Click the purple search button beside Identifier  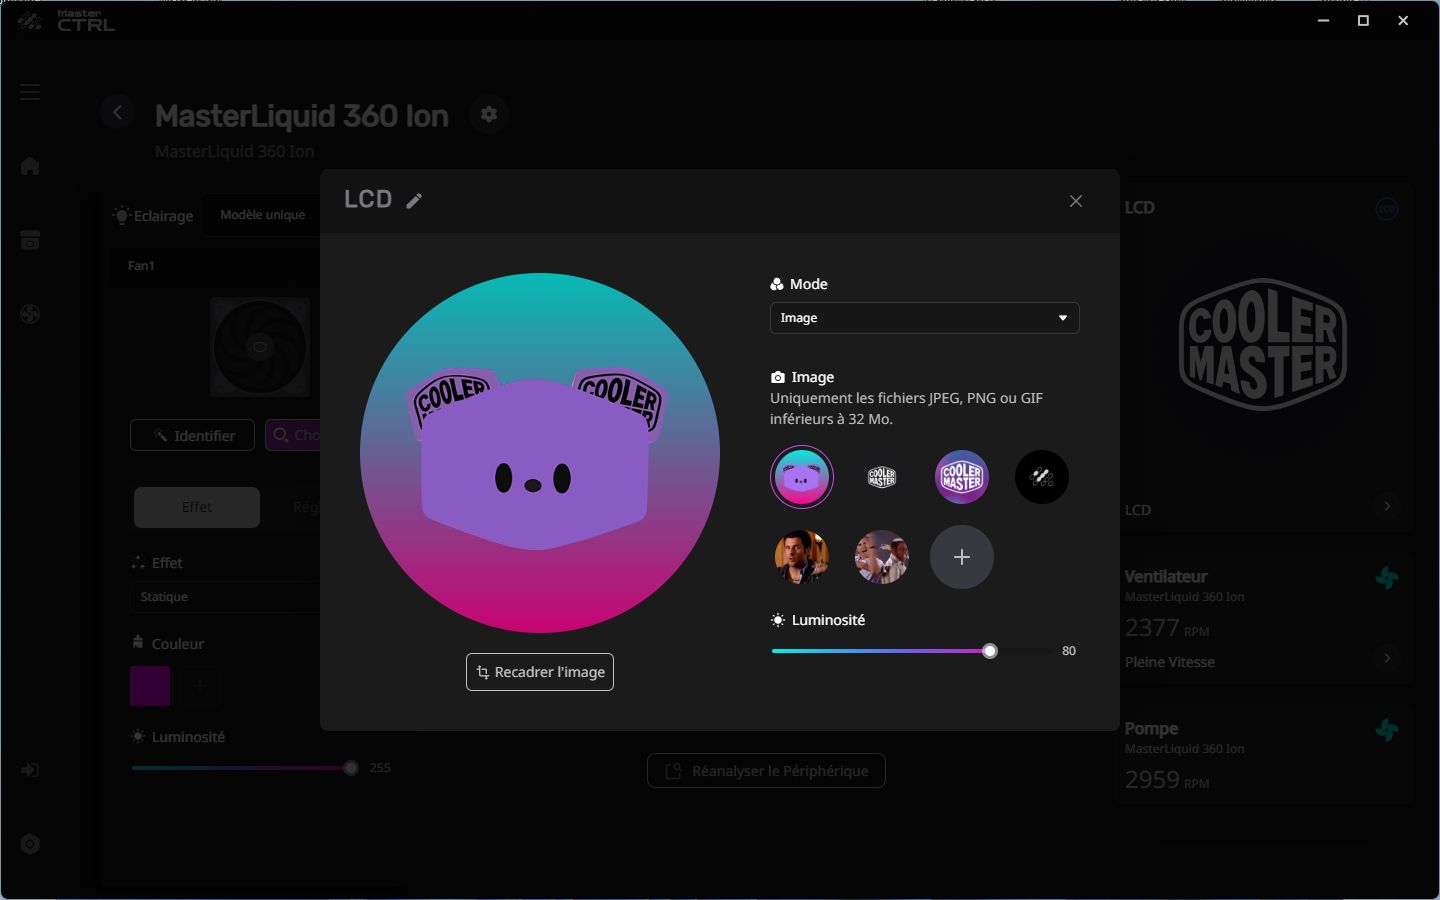(292, 436)
